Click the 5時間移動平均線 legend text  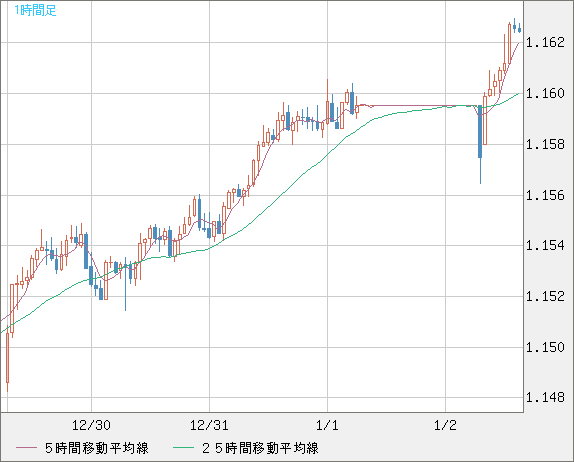97,448
